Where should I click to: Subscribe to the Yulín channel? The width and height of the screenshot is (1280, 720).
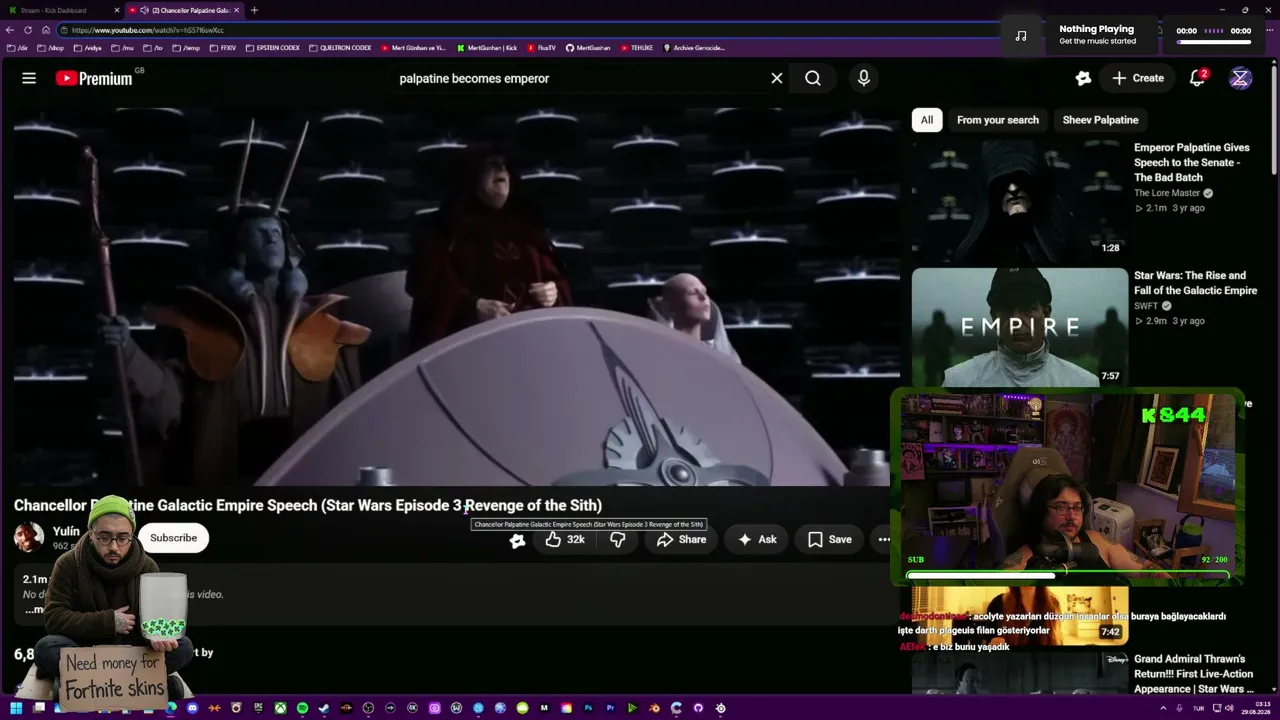point(173,538)
